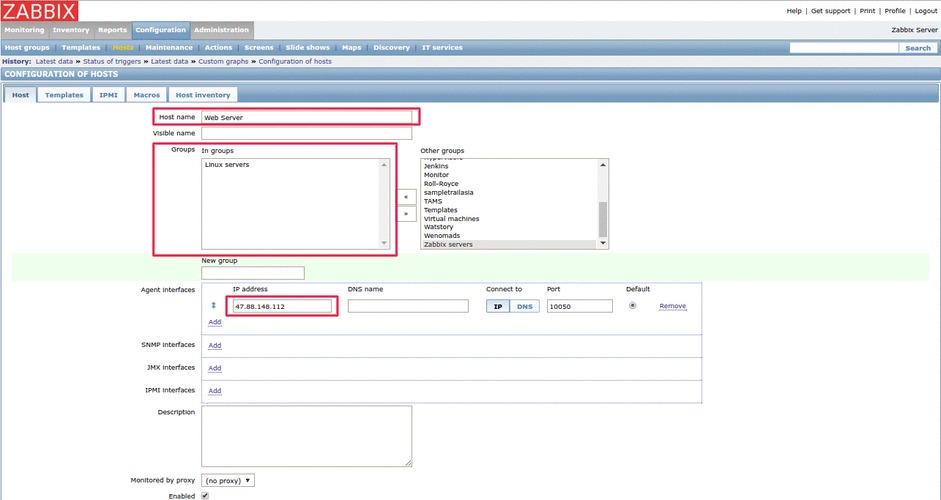
Task: Open the Inventory menu
Action: coord(71,30)
